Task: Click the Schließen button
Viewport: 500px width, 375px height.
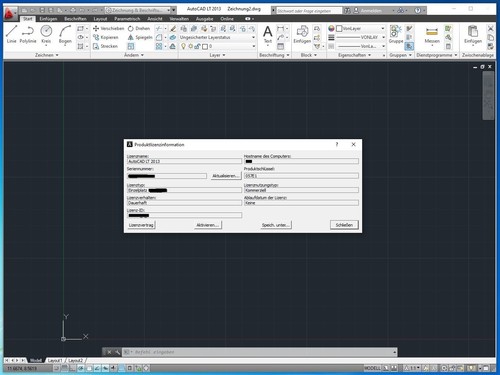Action: point(344,225)
